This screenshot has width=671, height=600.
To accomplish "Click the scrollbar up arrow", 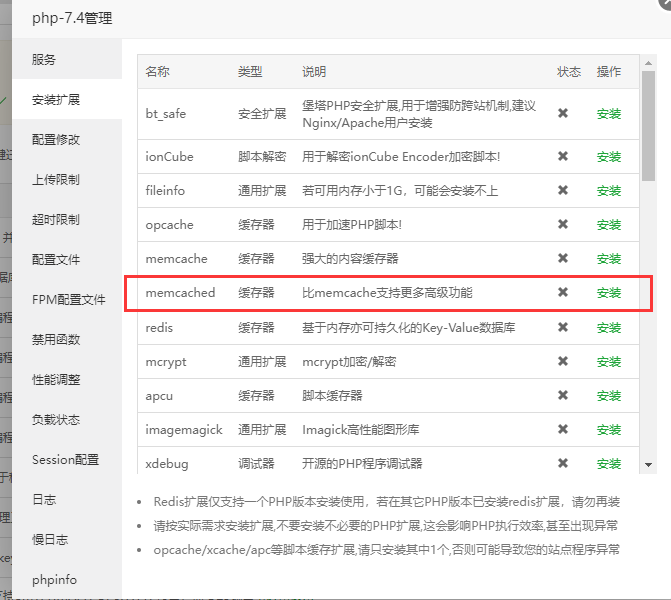I will click(x=648, y=63).
